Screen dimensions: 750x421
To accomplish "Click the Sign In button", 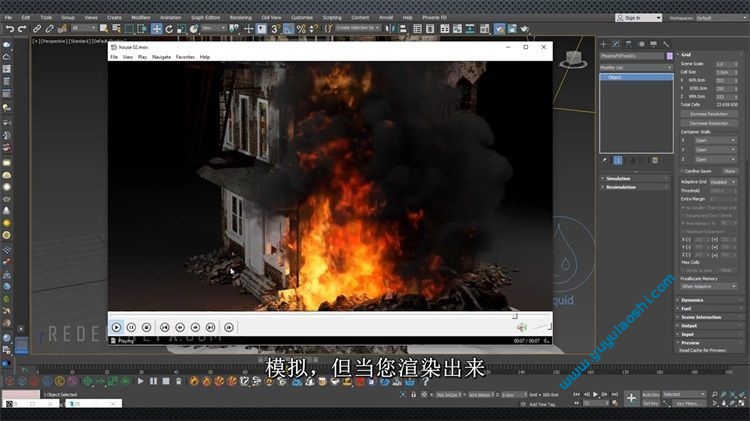I will pyautogui.click(x=638, y=18).
